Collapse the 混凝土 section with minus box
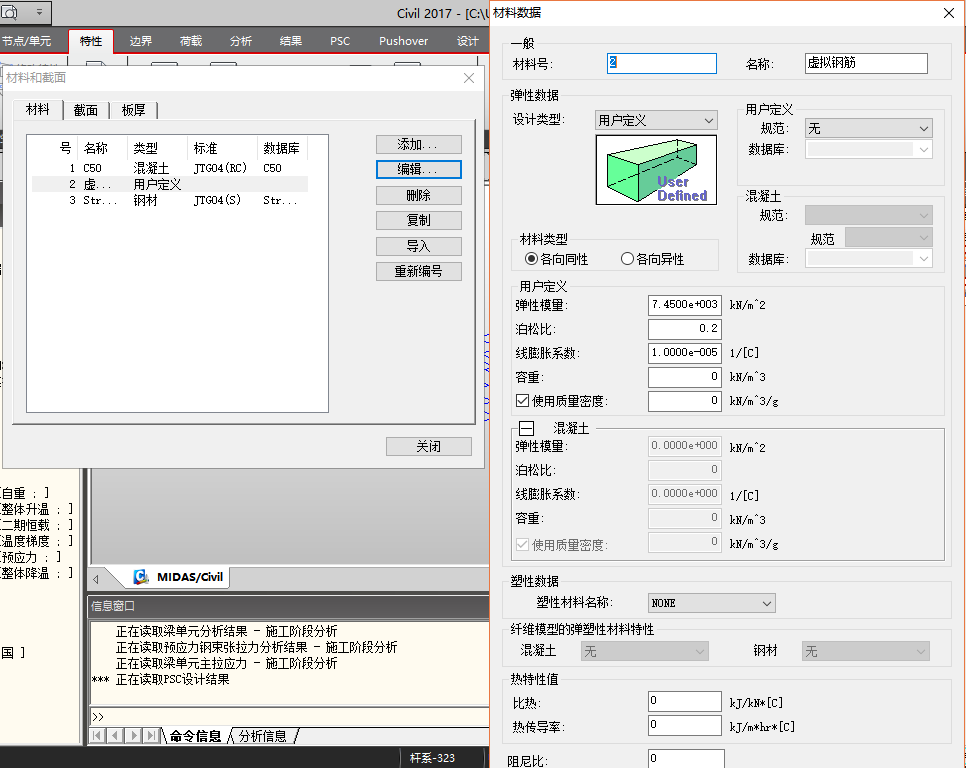Viewport: 966px width, 768px height. (x=526, y=428)
